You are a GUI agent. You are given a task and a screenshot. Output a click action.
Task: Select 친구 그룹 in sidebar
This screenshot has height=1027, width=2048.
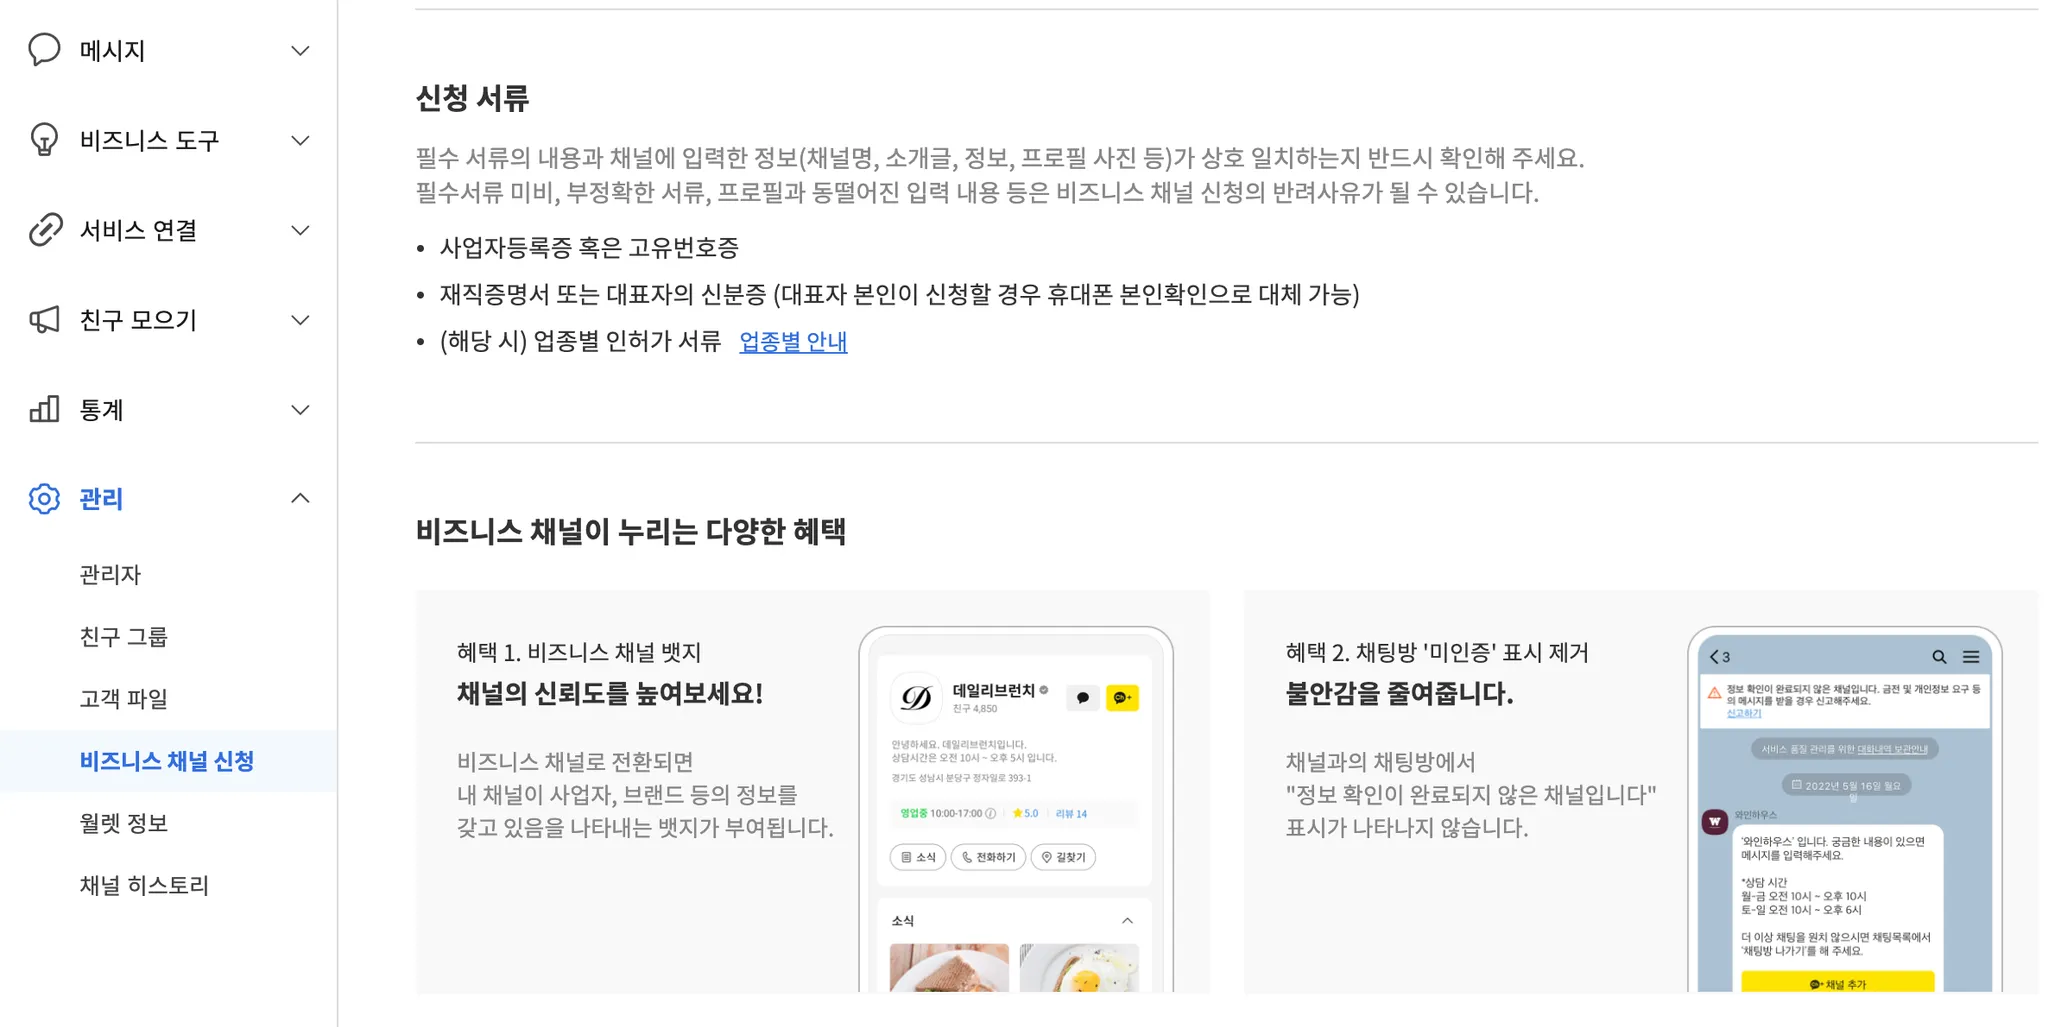[124, 637]
